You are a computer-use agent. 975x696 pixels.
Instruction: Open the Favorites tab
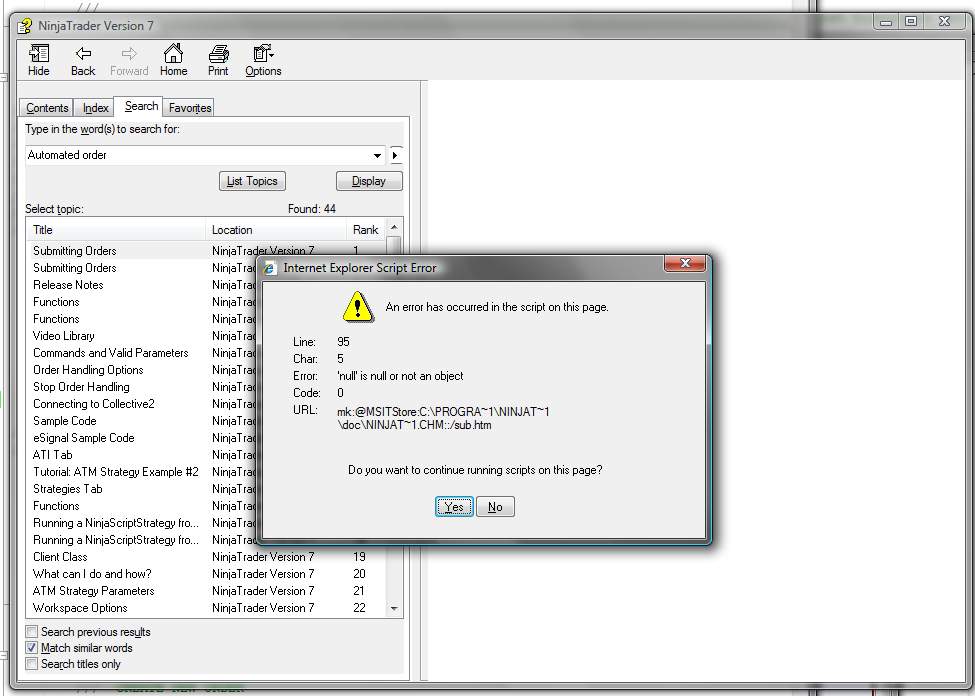coord(190,108)
